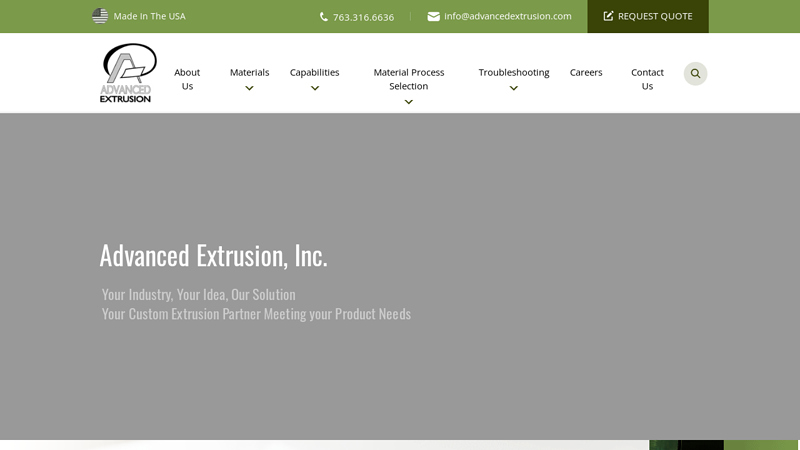Click the Request Quote pencil icon

[608, 16]
